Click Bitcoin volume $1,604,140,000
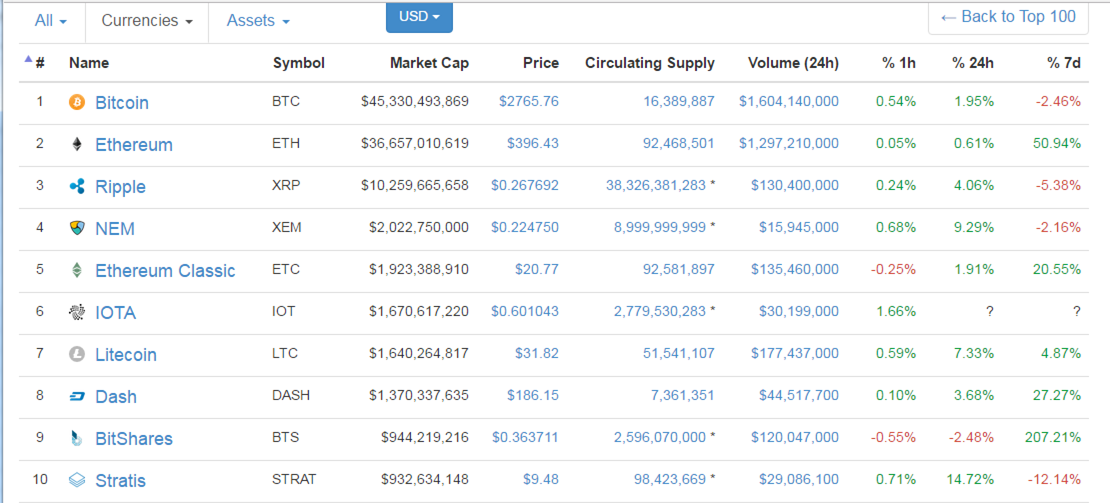The image size is (1110, 503). click(x=789, y=101)
